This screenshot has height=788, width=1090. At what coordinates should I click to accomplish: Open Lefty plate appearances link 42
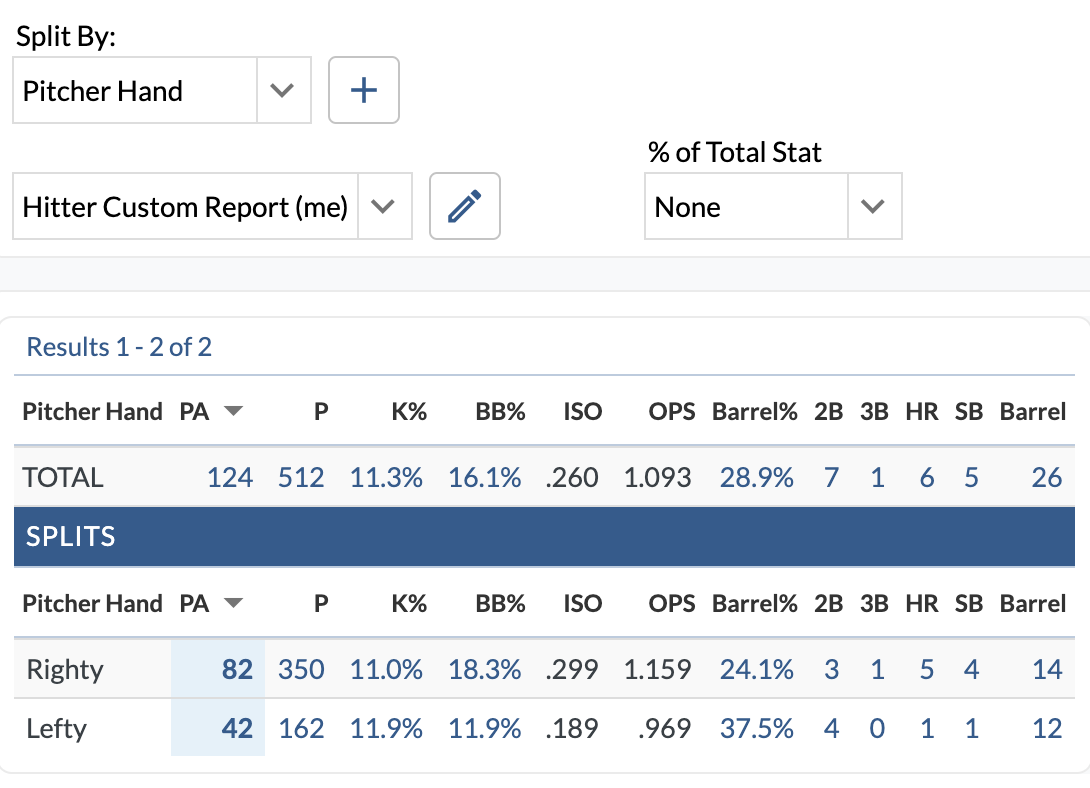(237, 728)
